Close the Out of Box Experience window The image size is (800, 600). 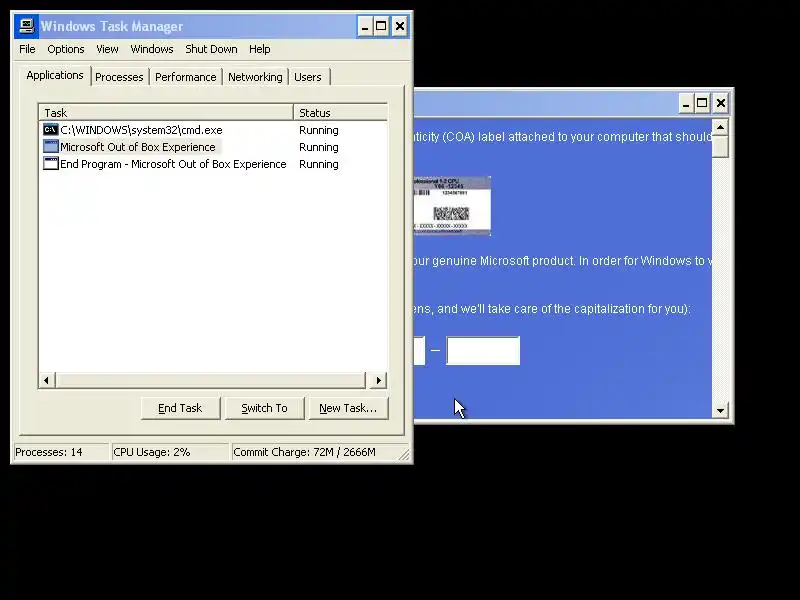720,103
